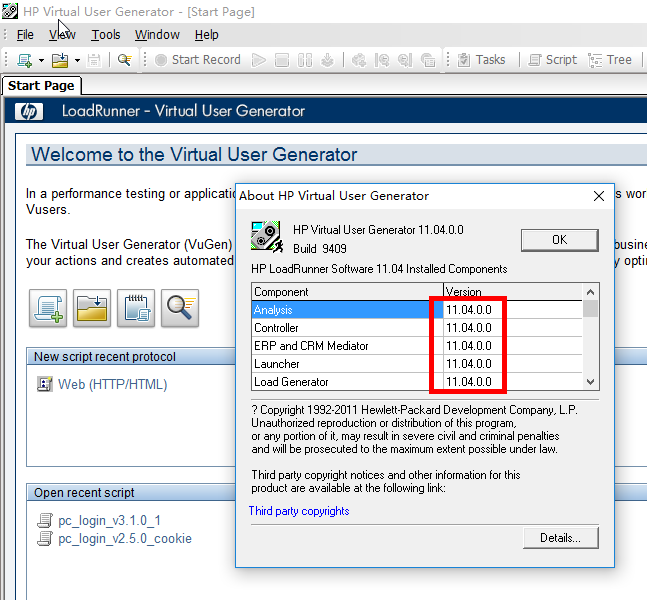
Task: Click the Run (play) toolbar icon
Action: [259, 60]
